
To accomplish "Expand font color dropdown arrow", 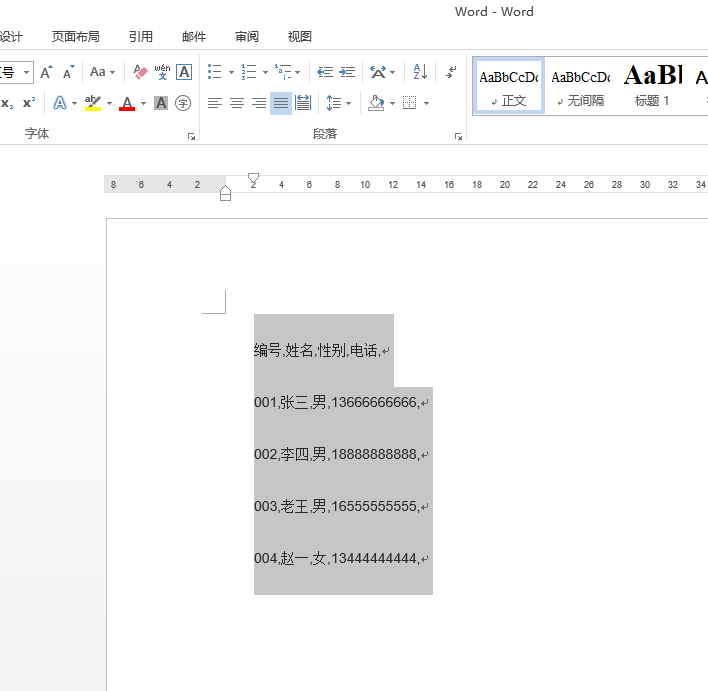I will [144, 103].
